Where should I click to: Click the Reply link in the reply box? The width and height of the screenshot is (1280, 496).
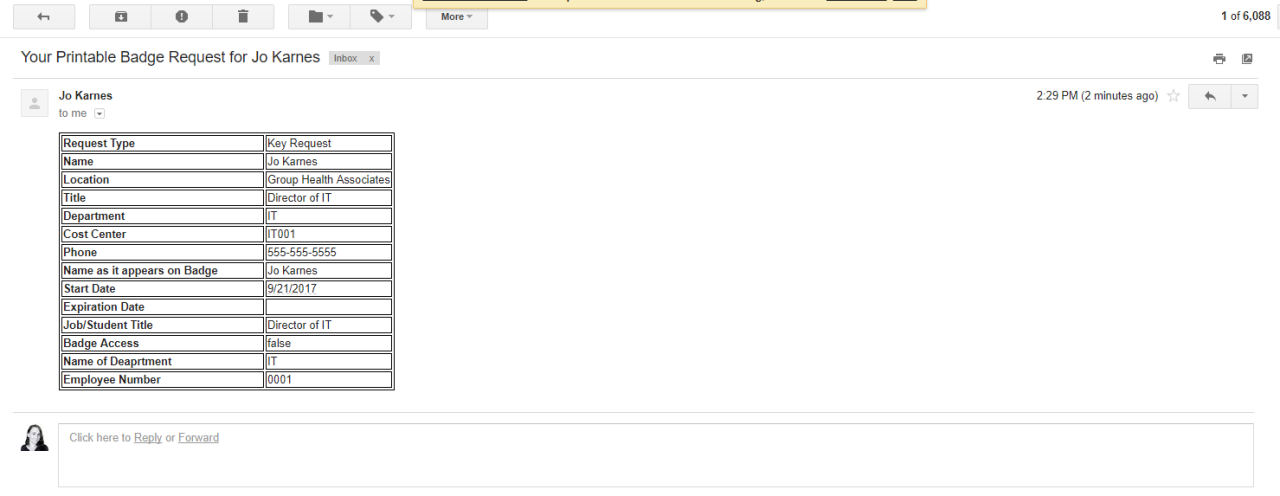148,438
